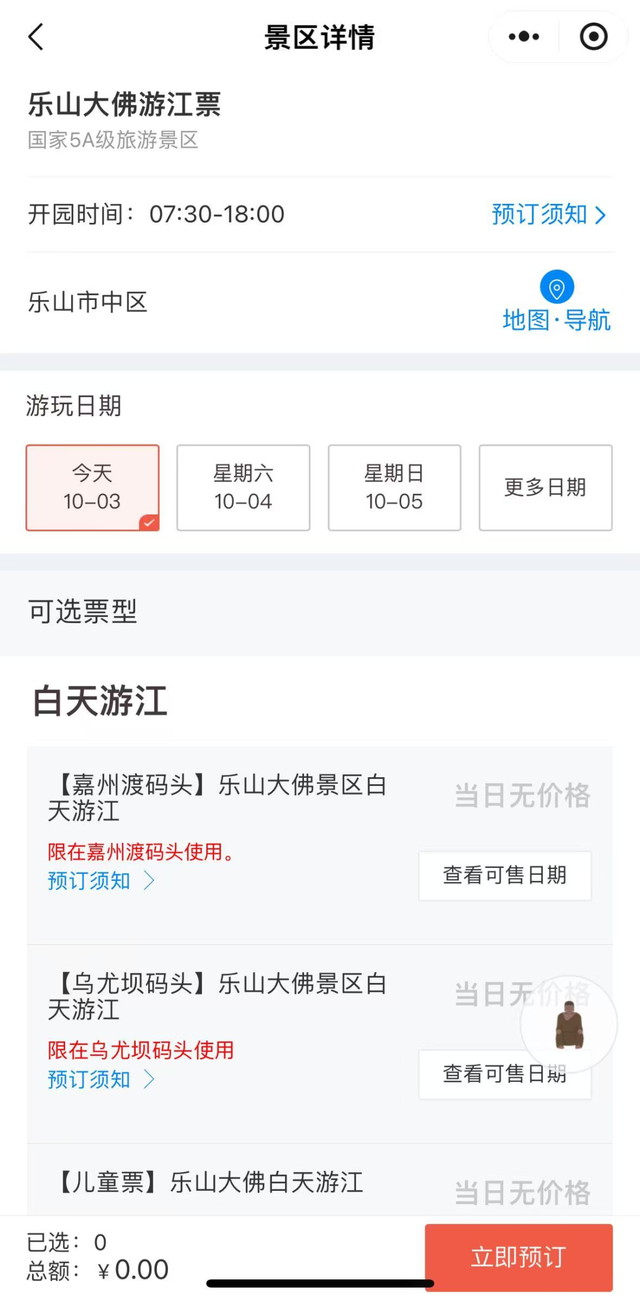Viewport: 640px width, 1300px height.
Task: Open the 【儿童票】乐山大佛白天游江 ticket item
Action: pos(208,1183)
